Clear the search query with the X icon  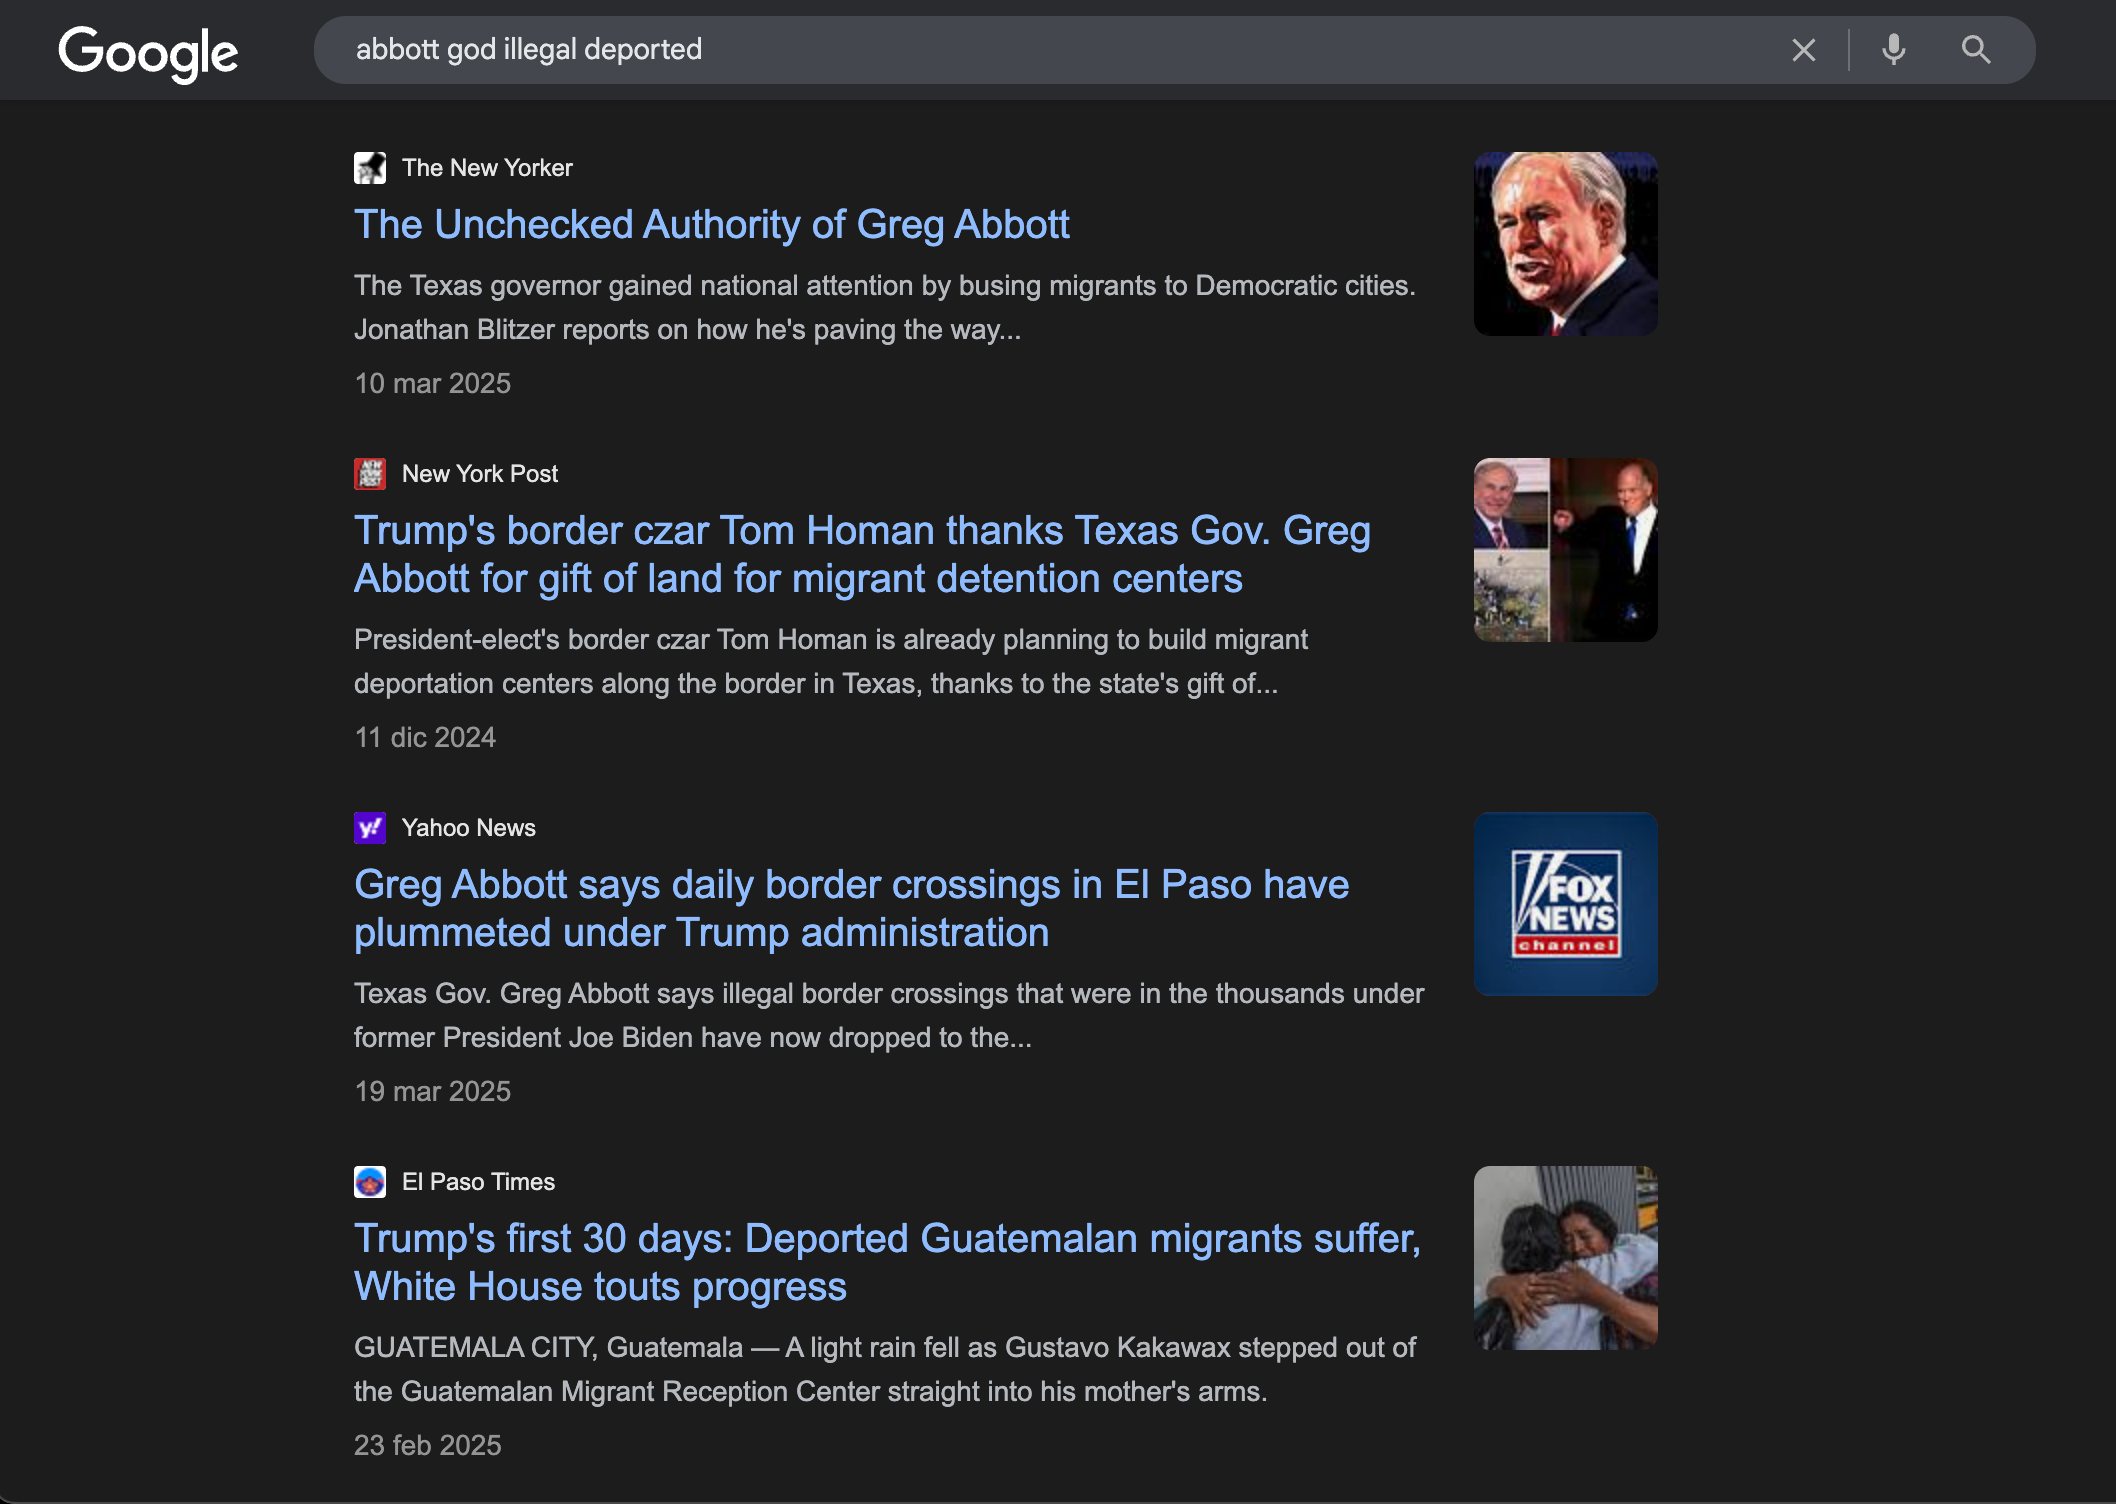(x=1803, y=50)
